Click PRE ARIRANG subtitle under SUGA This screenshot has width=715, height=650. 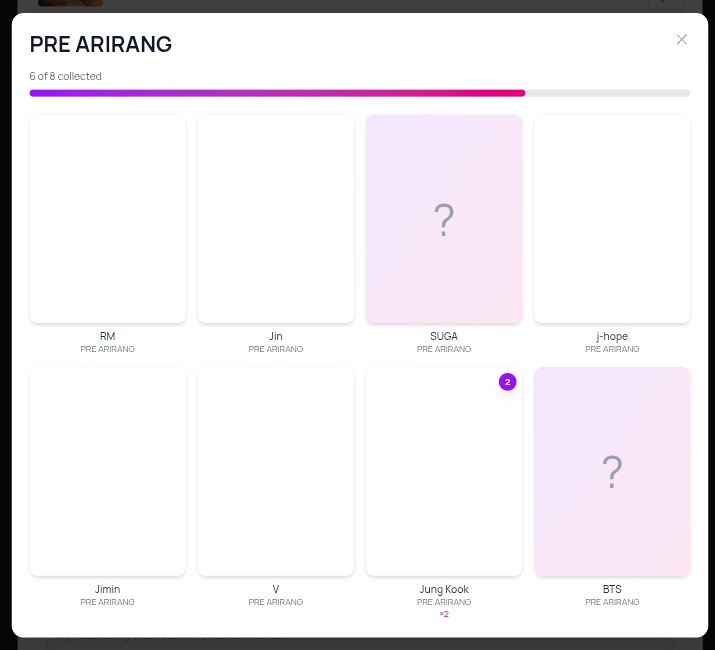coord(444,349)
